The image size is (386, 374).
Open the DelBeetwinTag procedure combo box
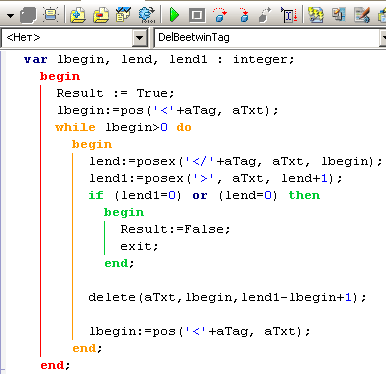coord(269,37)
